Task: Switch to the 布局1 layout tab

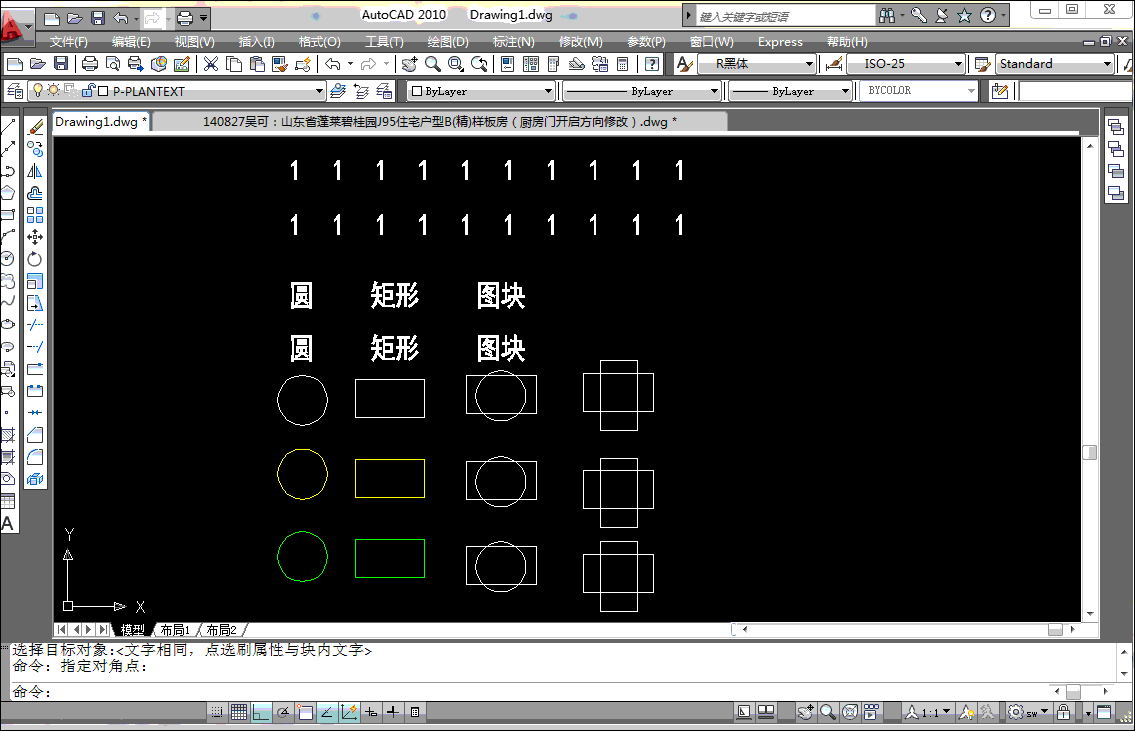Action: point(175,630)
